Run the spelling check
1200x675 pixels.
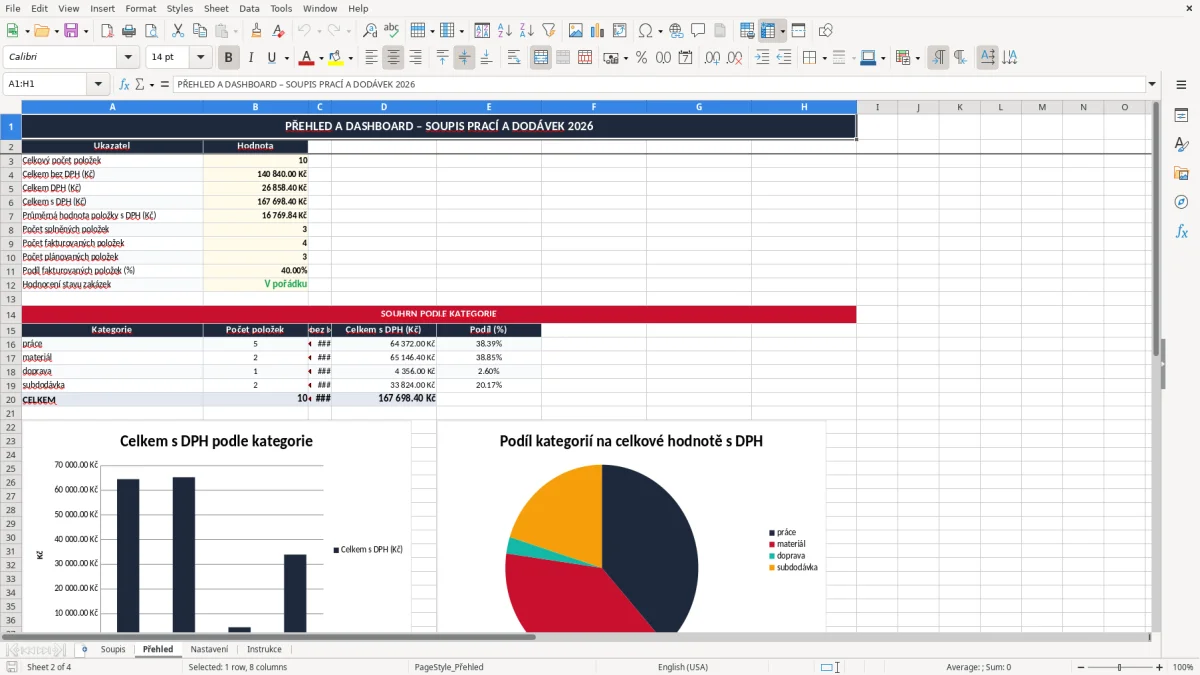coord(392,31)
